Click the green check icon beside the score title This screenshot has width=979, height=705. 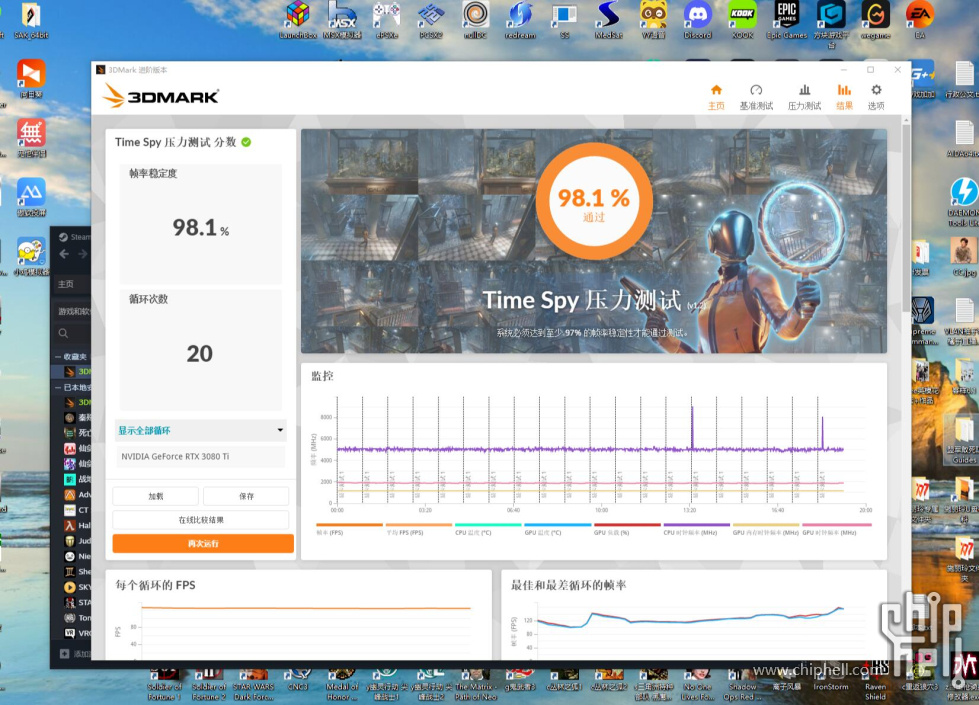246,142
